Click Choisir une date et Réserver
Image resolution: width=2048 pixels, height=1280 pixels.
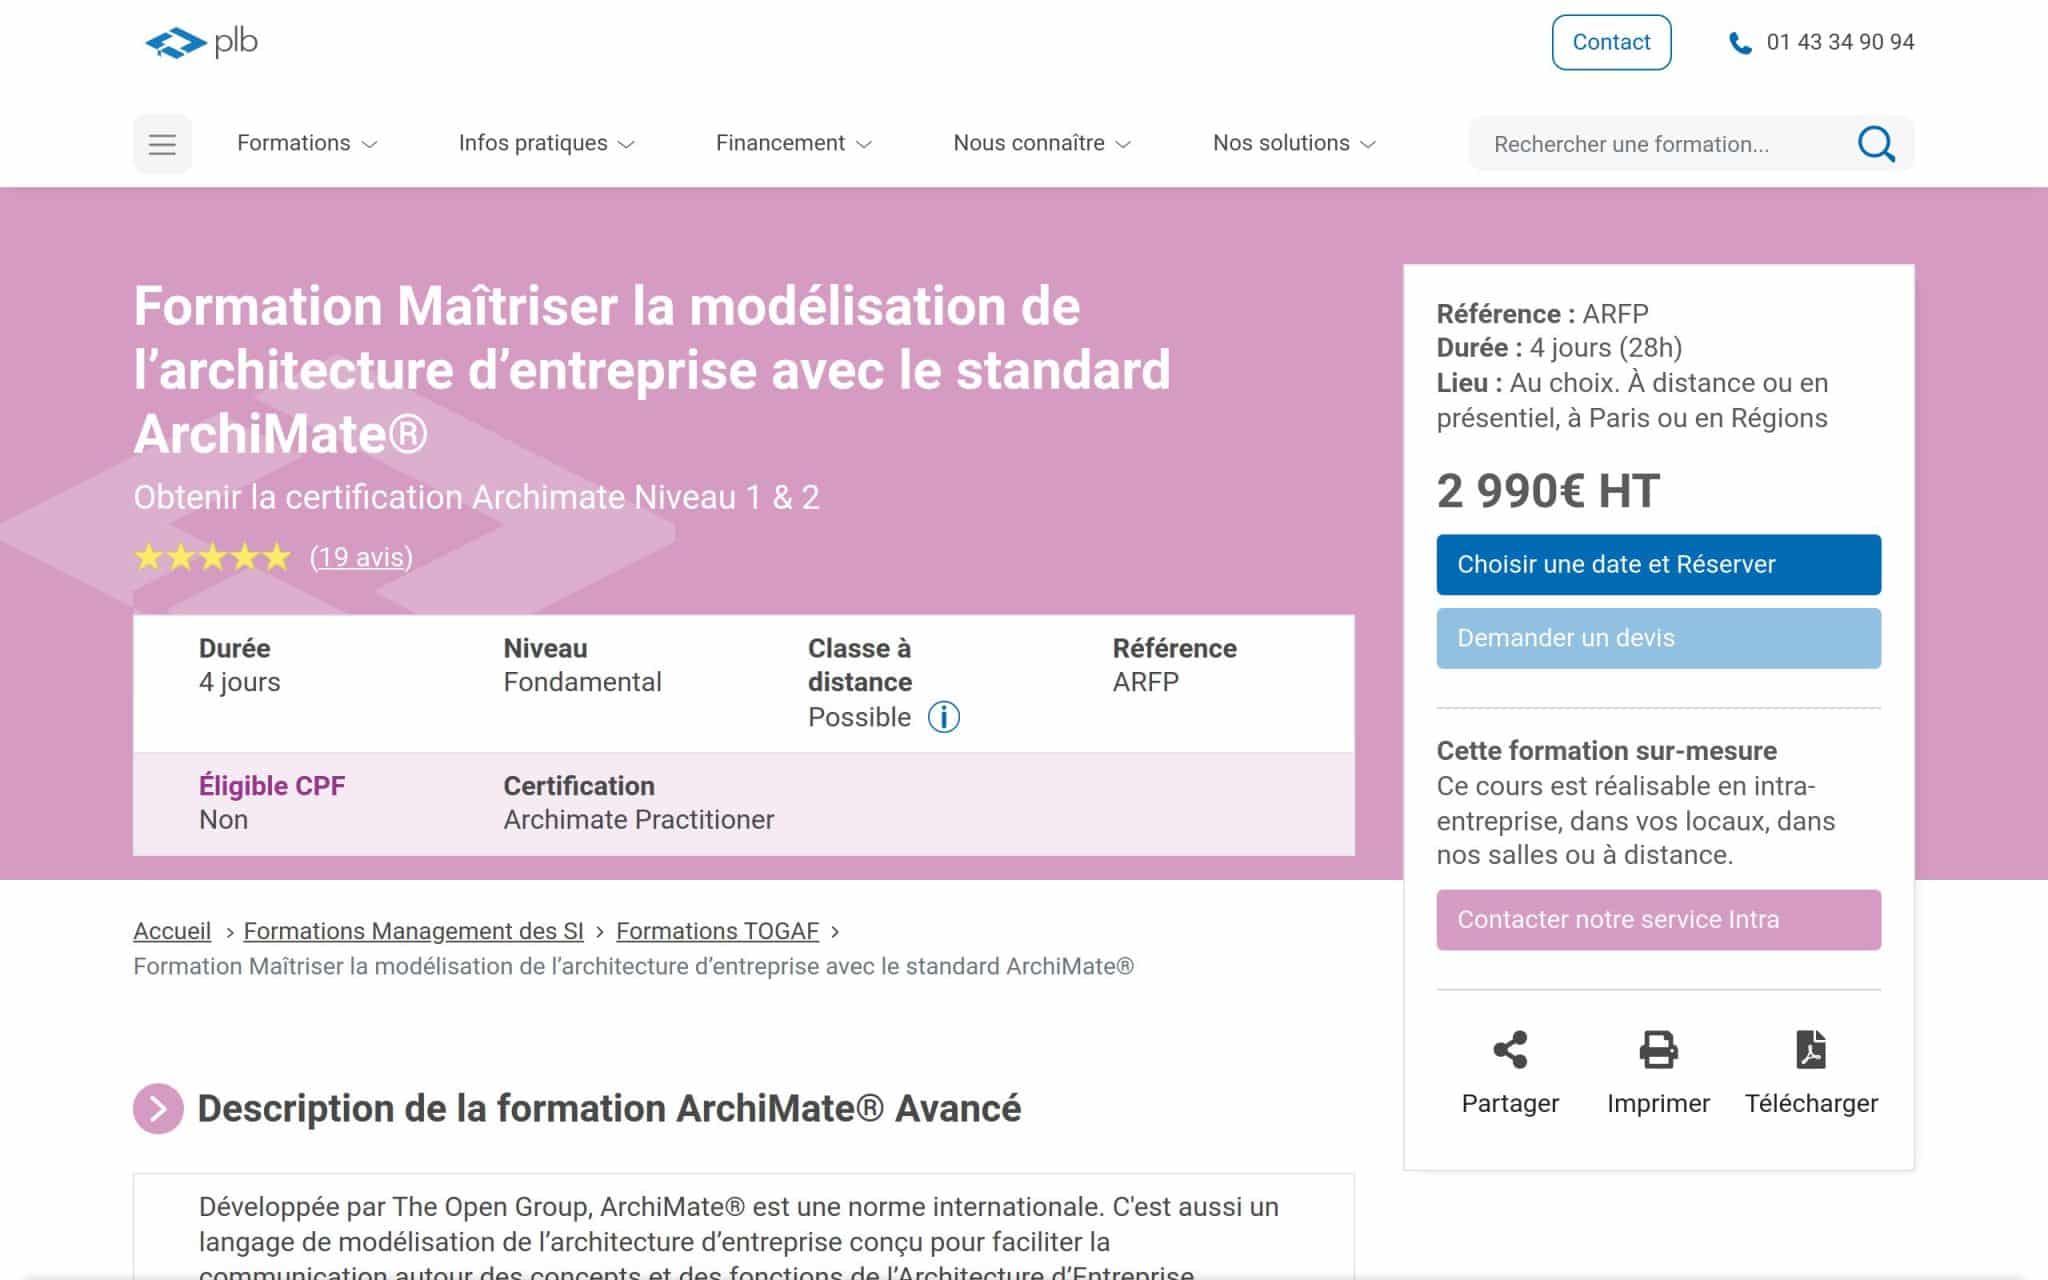pos(1658,564)
